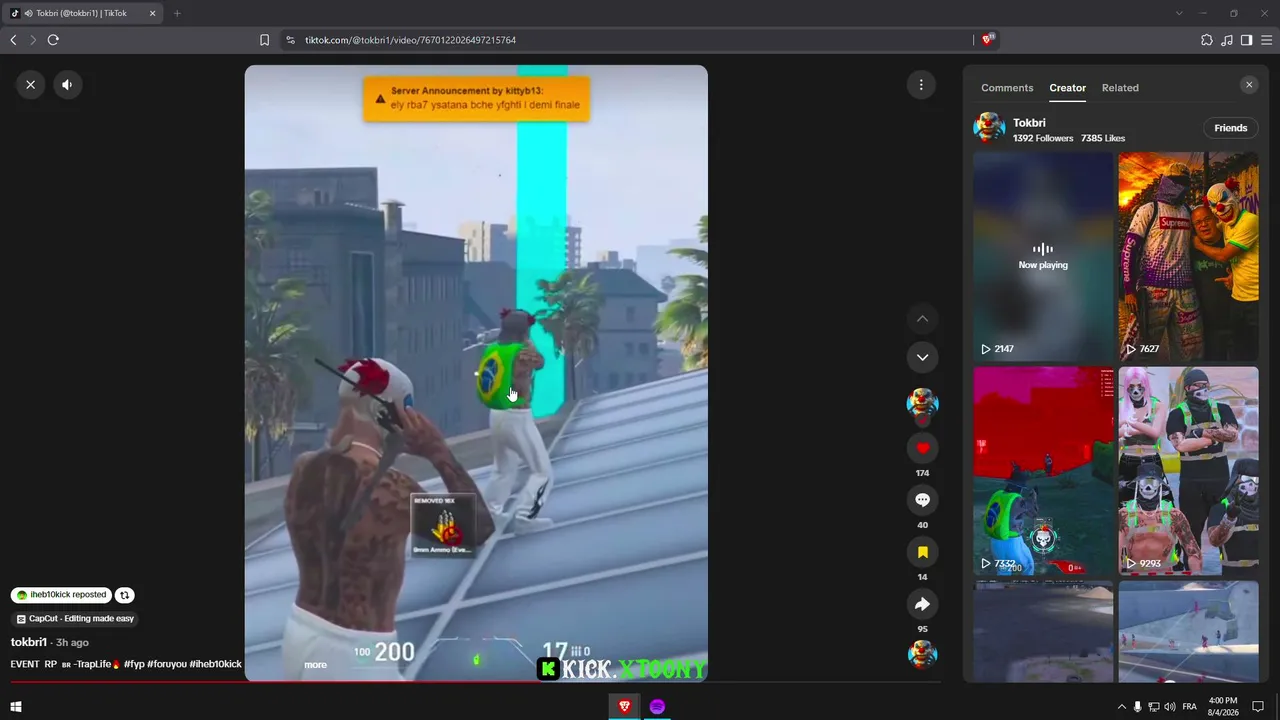Image resolution: width=1280 pixels, height=720 pixels.
Task: Select the Now playing video thumbnail
Action: (x=1043, y=256)
